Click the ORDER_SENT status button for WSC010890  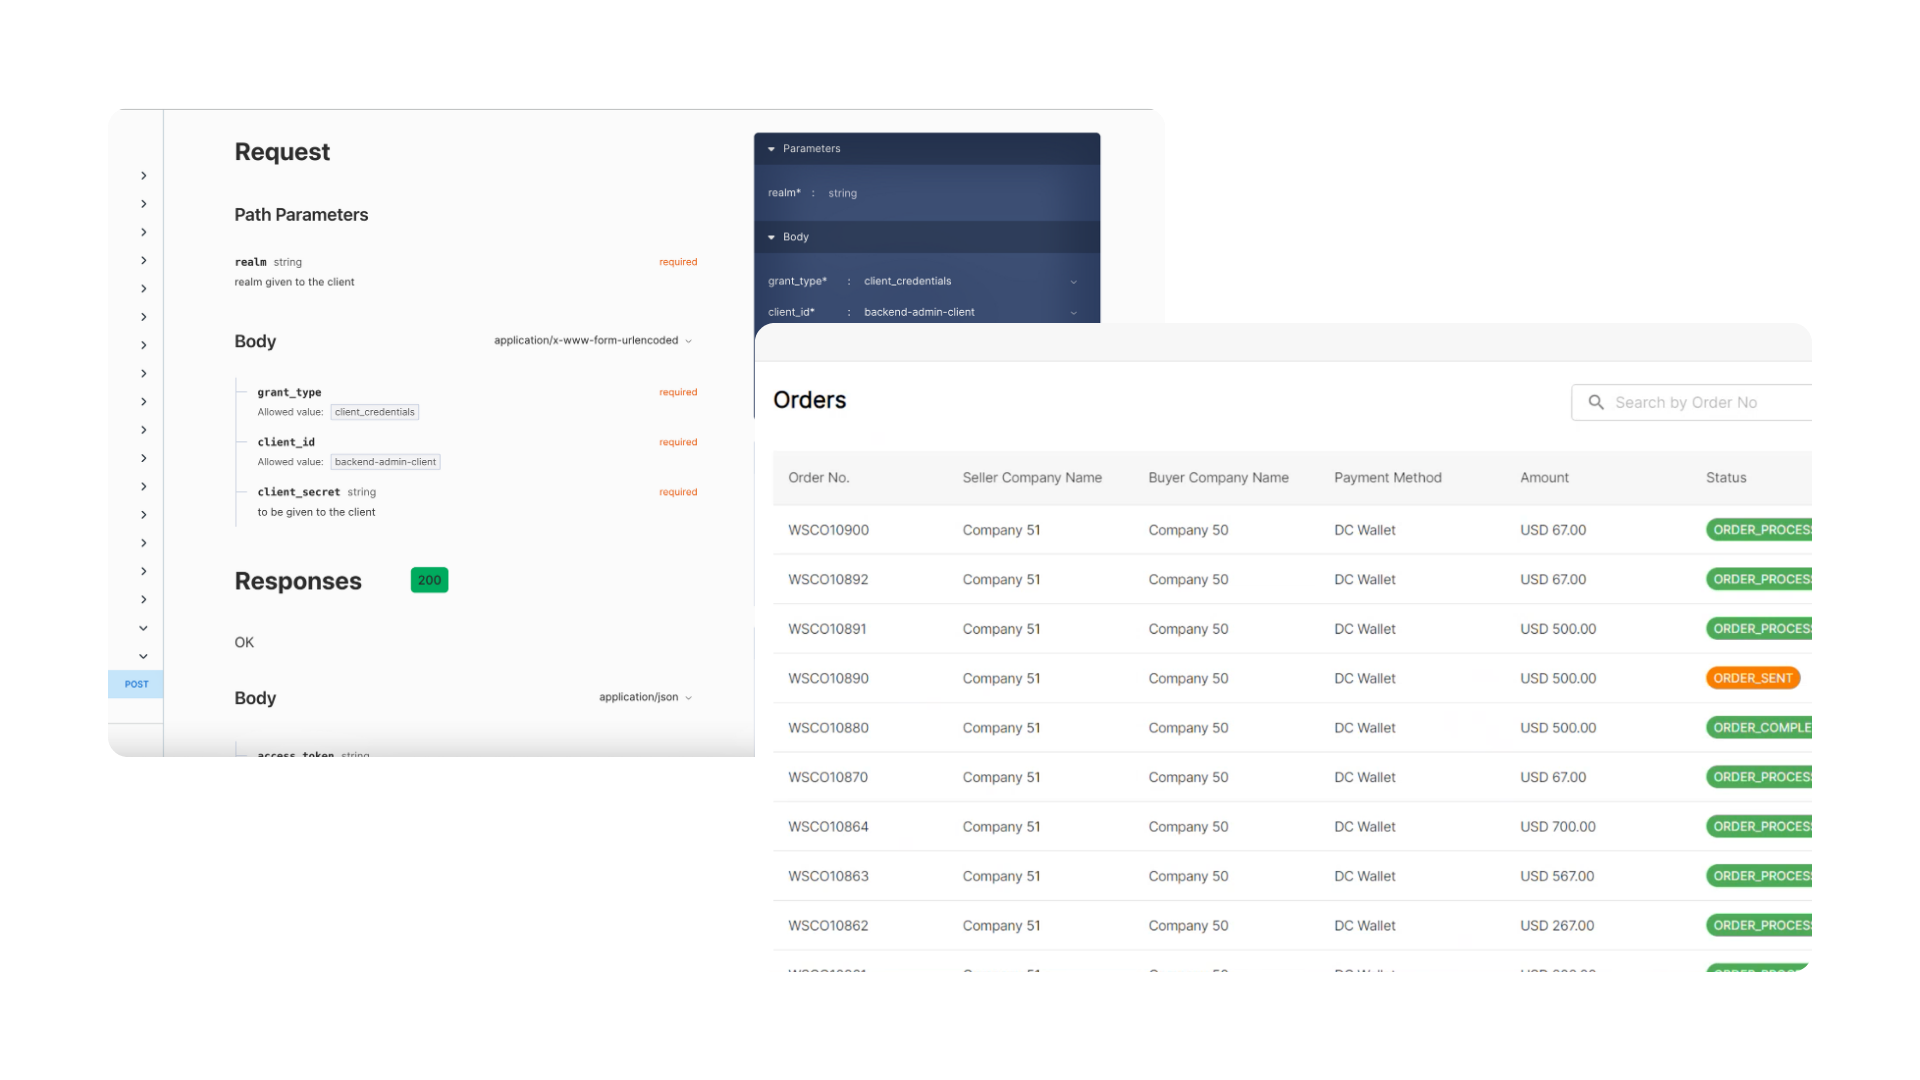click(x=1751, y=678)
